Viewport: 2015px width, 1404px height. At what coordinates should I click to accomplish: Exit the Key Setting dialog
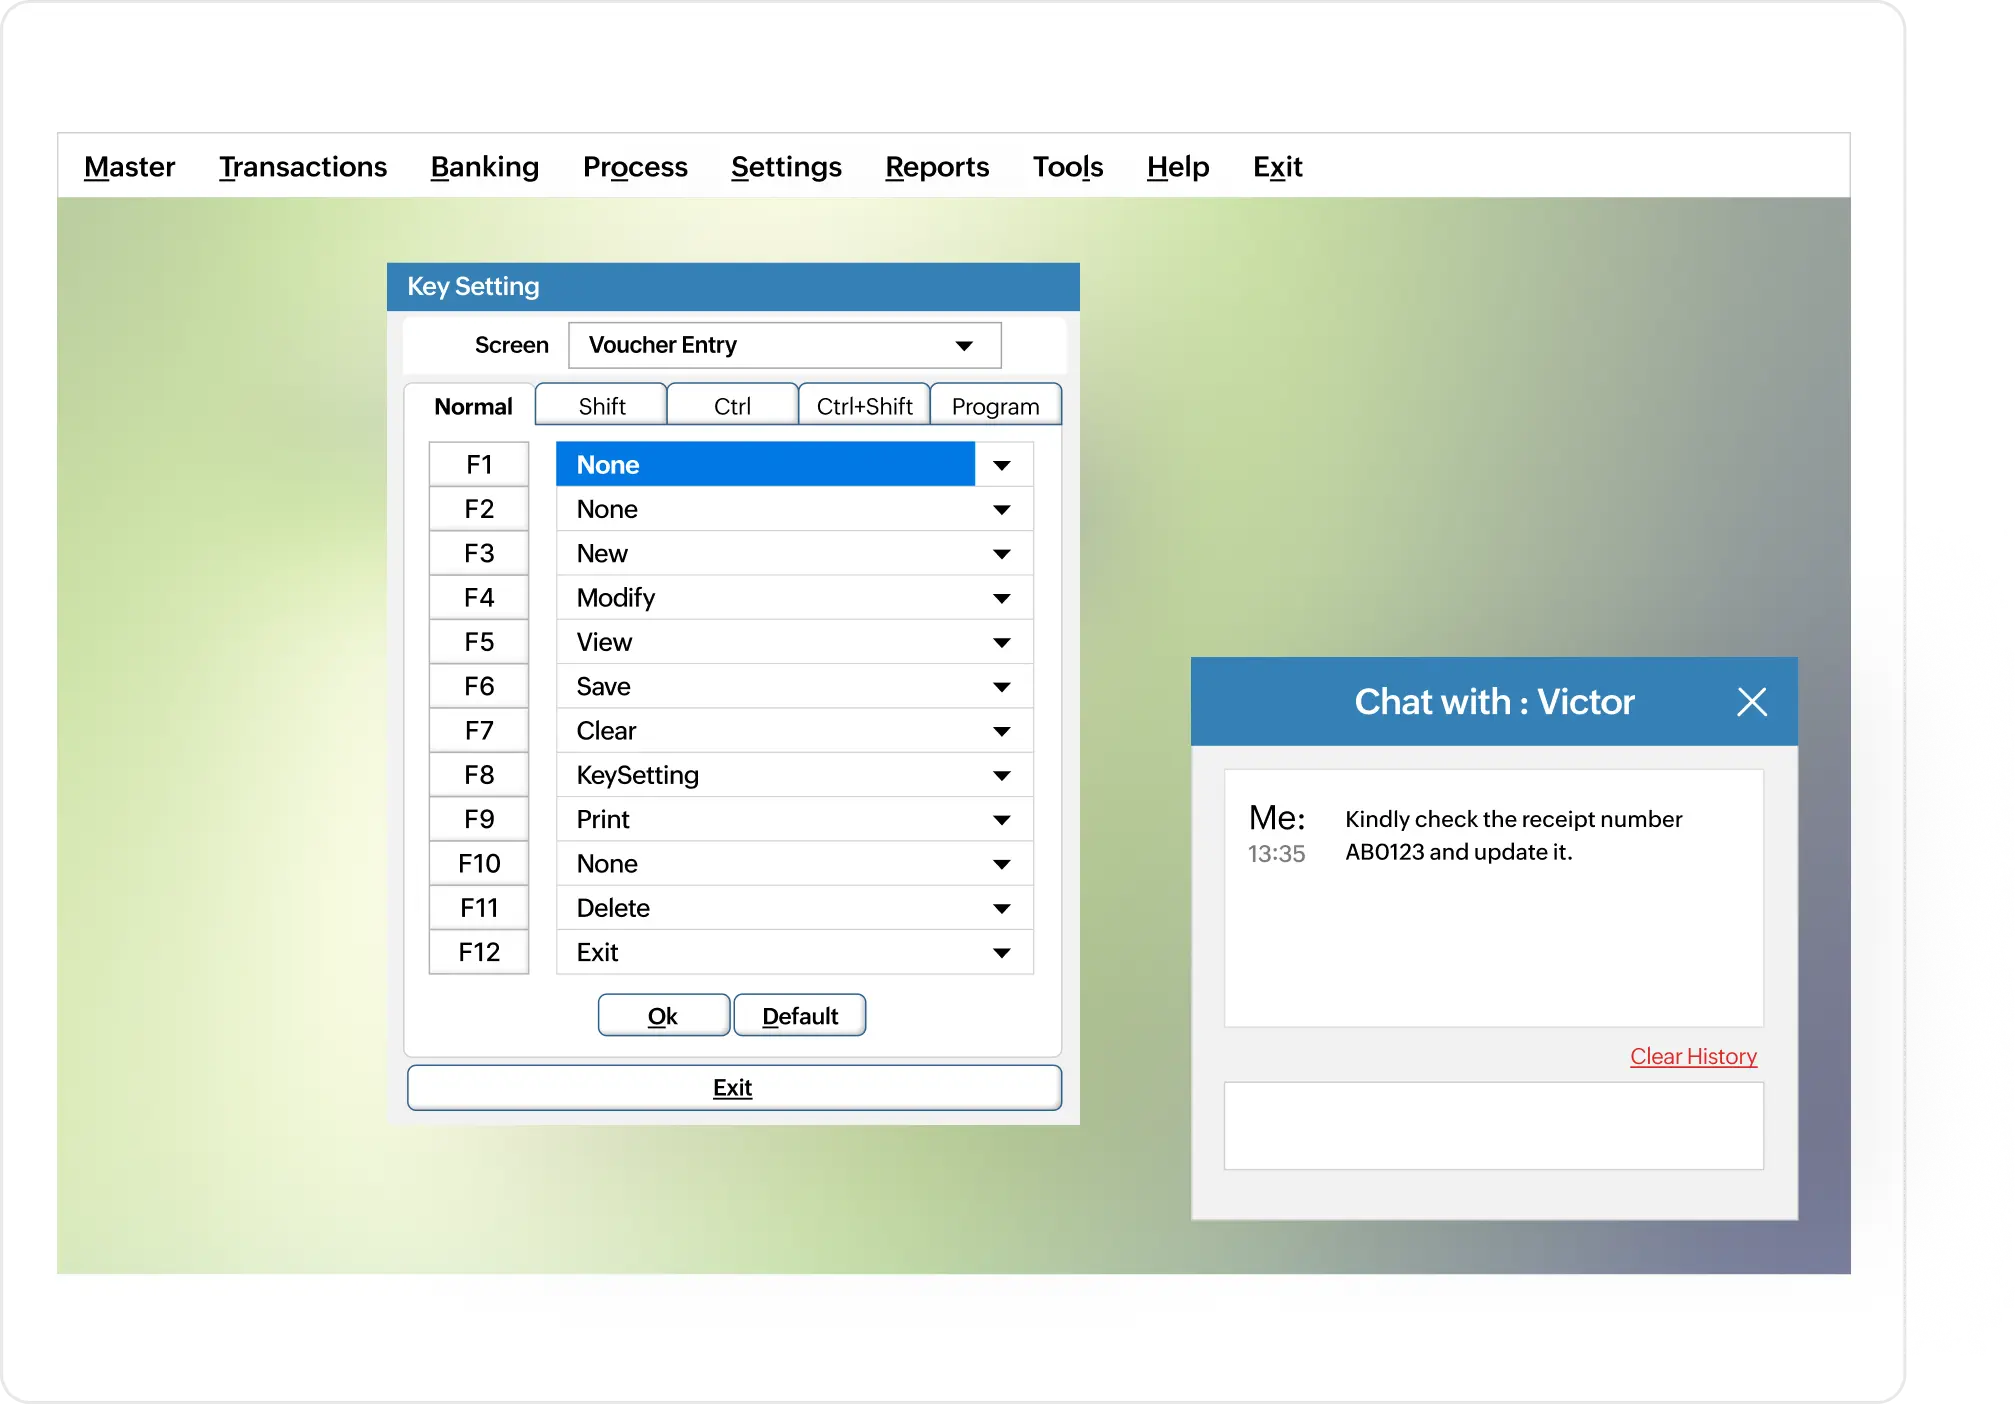[x=733, y=1087]
